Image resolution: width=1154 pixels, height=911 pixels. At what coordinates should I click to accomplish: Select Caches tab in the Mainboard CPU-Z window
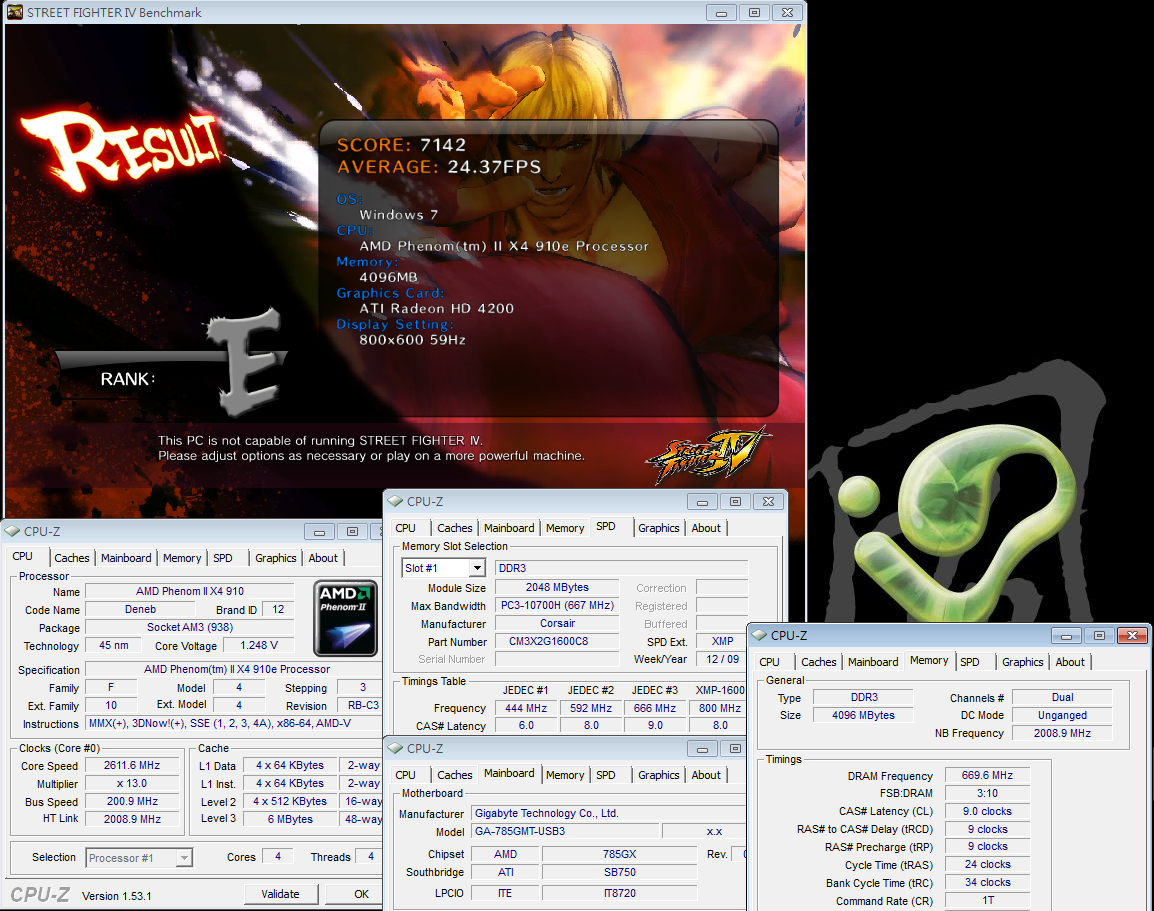[x=455, y=775]
